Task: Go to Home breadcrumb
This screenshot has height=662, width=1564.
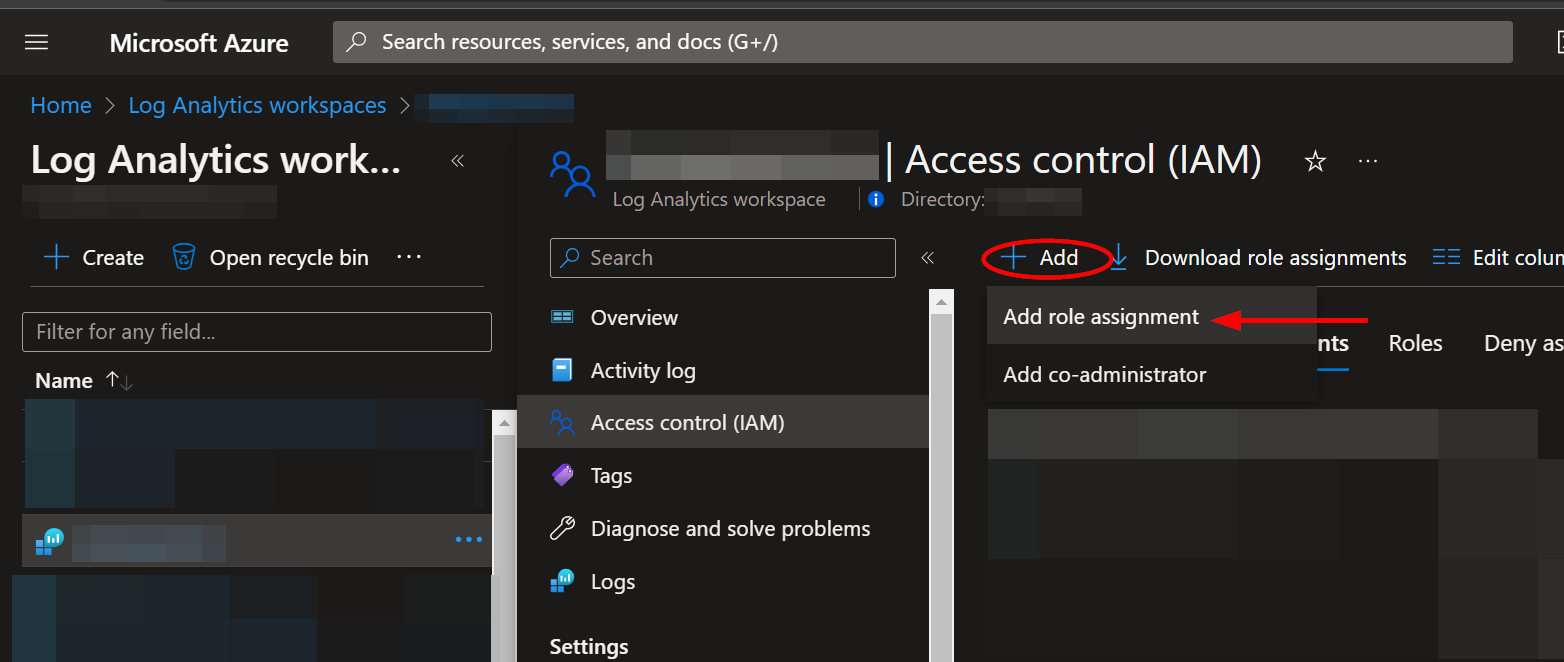Action: click(x=61, y=105)
